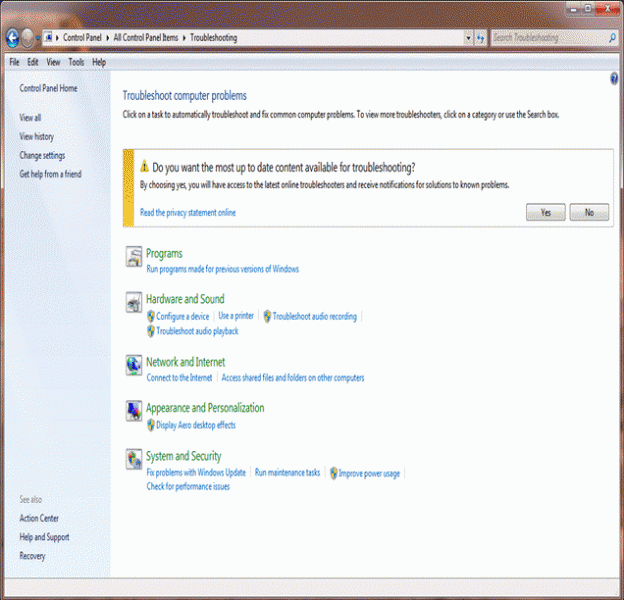Click the No button
Screen dimensions: 624x600
coord(589,212)
